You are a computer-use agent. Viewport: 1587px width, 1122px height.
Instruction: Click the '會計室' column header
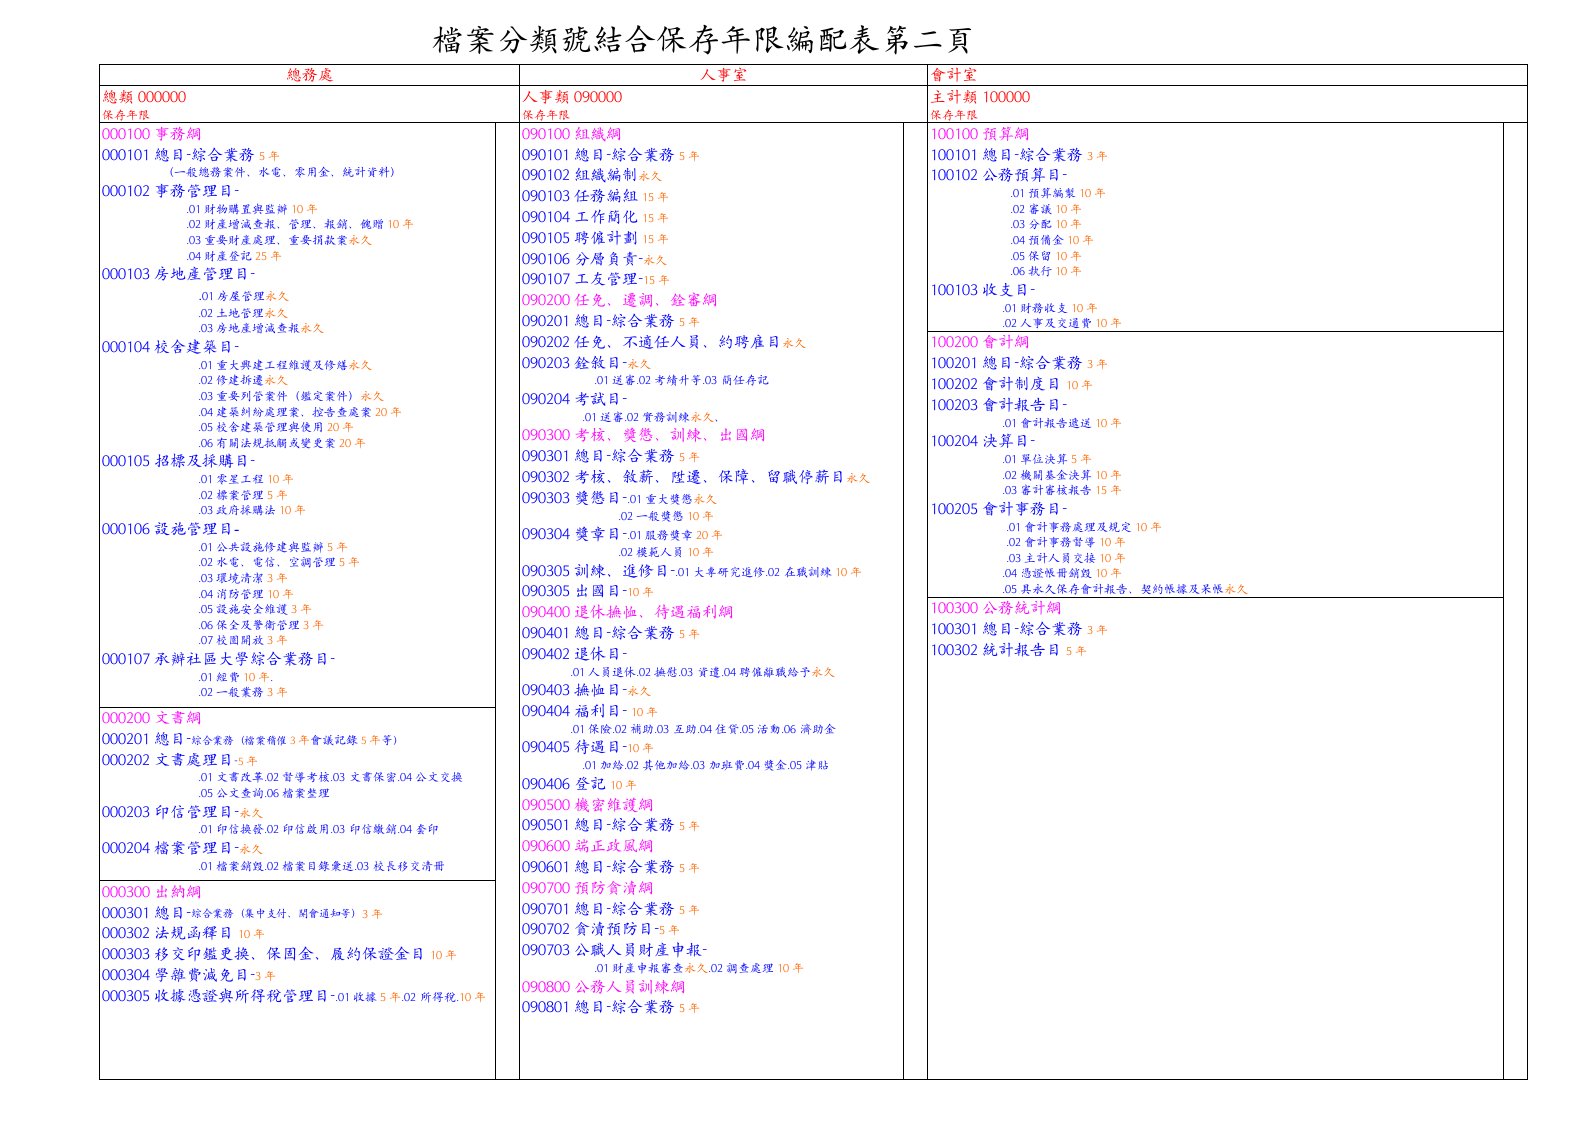(954, 75)
